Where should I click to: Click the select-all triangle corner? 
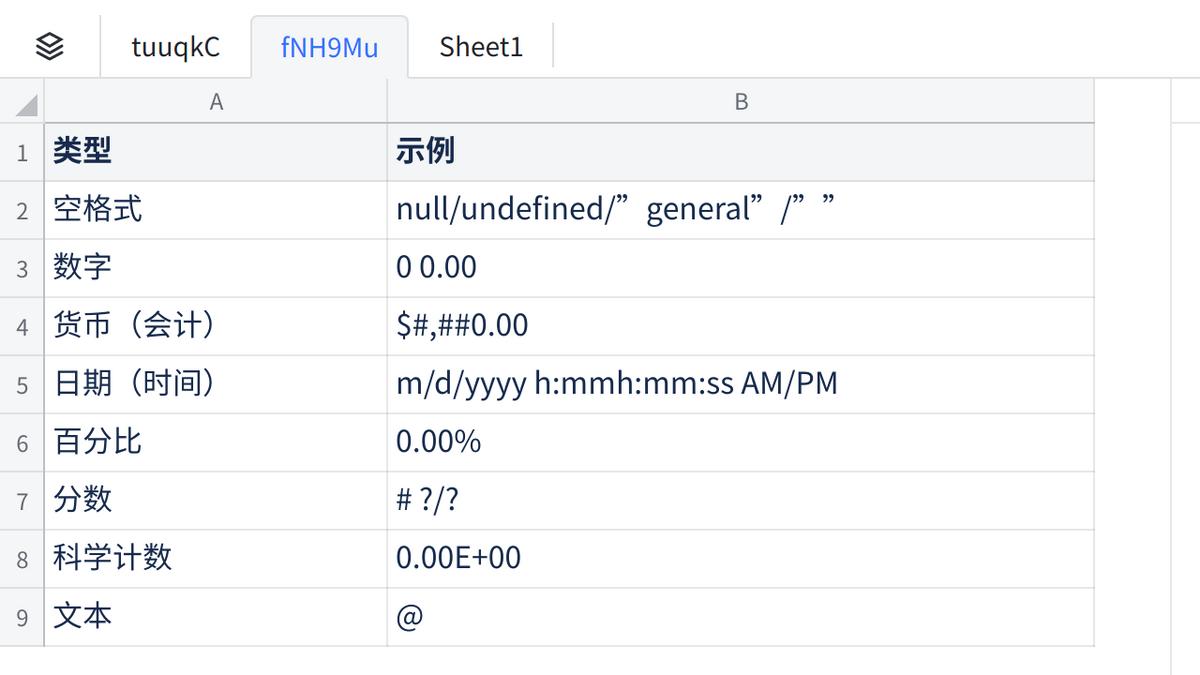tap(20, 100)
